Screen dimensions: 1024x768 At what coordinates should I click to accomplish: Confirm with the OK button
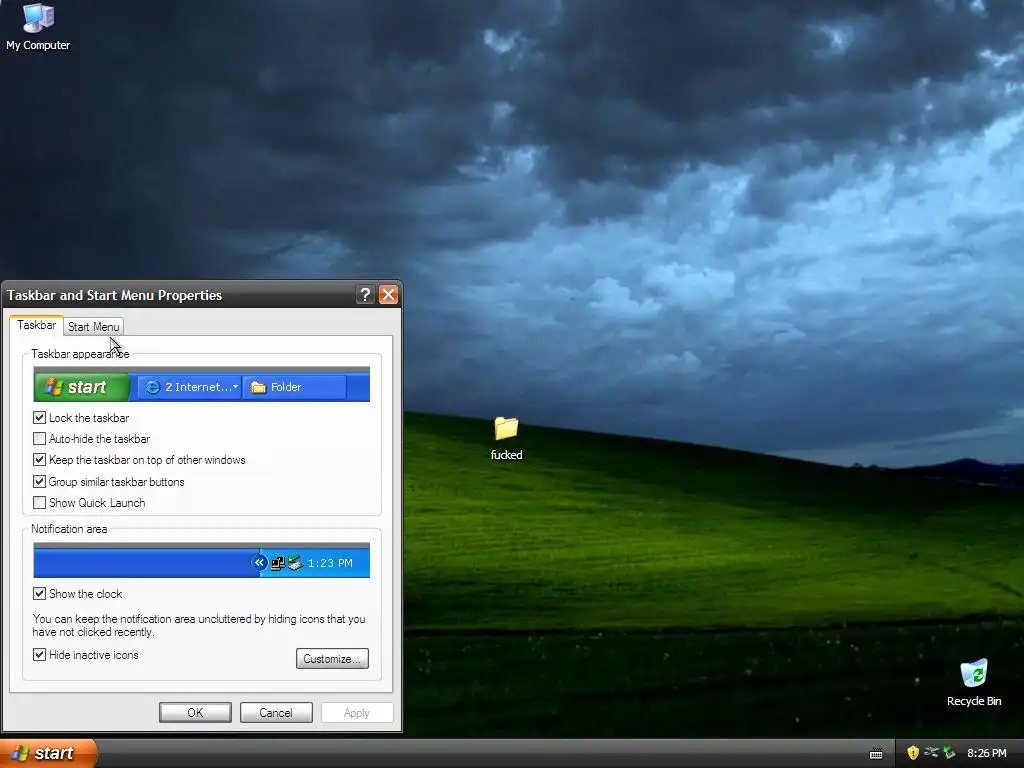click(x=195, y=712)
